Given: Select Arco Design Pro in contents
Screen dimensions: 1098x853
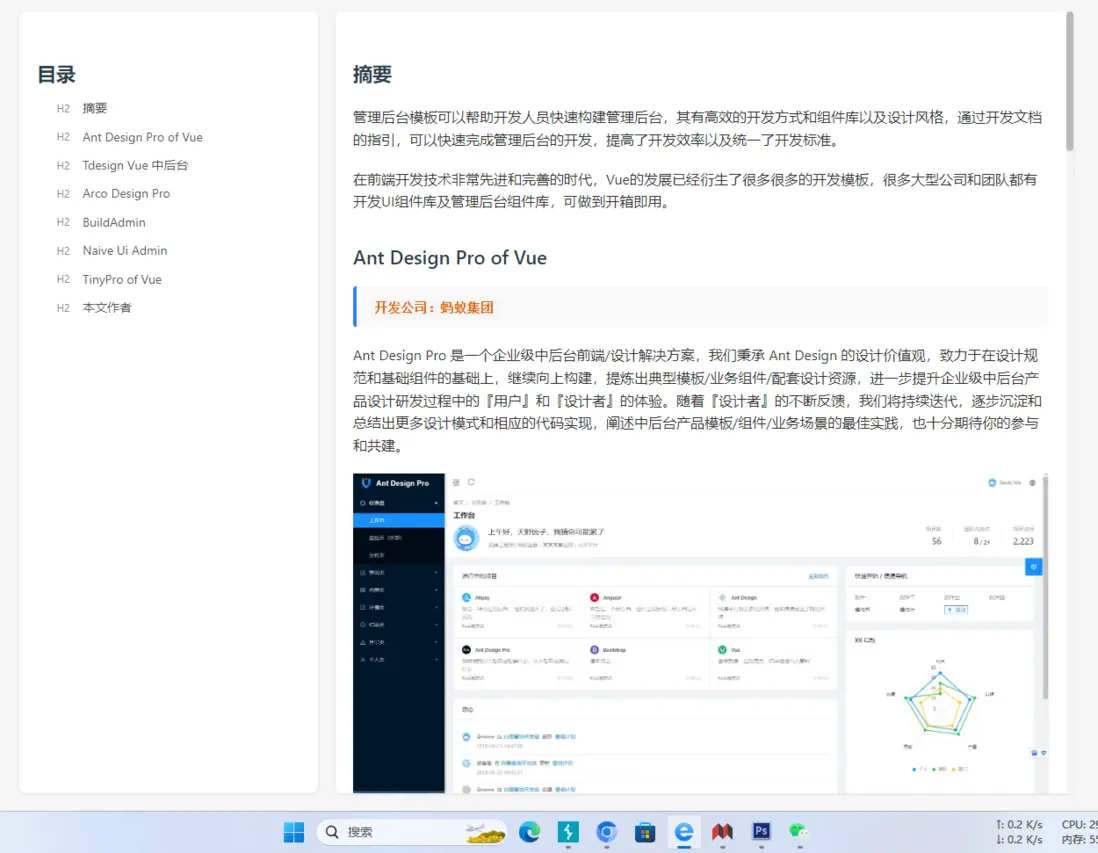Looking at the screenshot, I should (x=126, y=193).
